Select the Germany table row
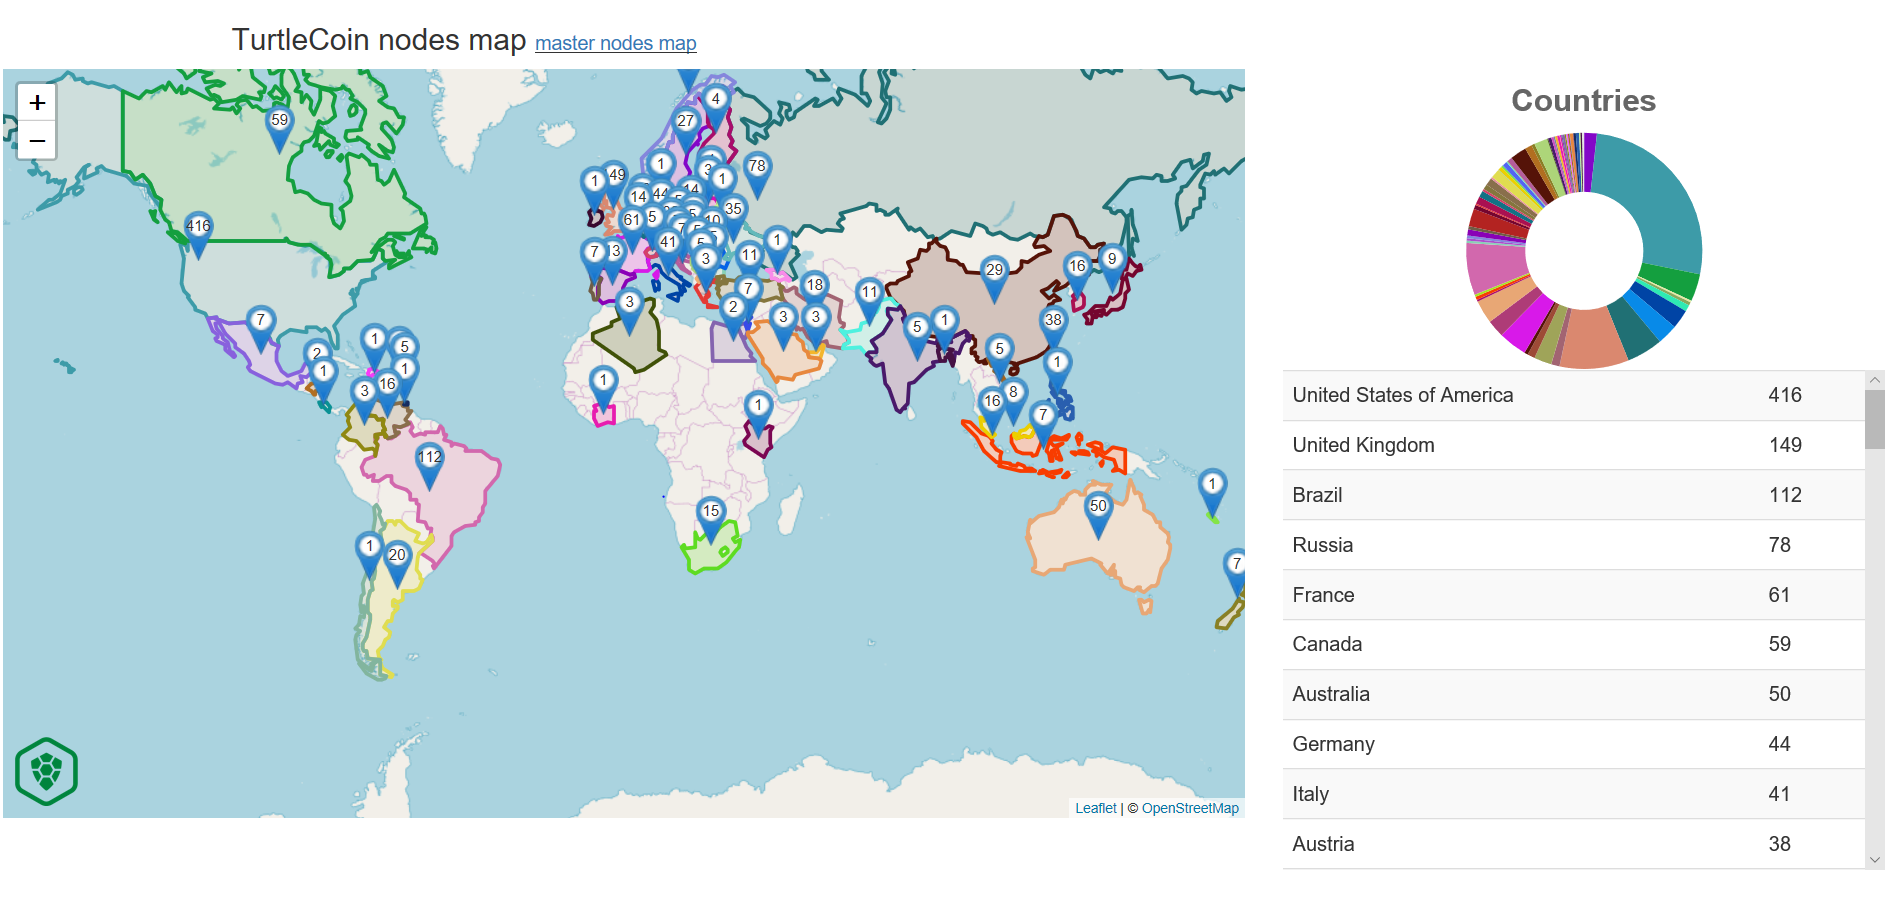The height and width of the screenshot is (907, 1904). (1573, 744)
